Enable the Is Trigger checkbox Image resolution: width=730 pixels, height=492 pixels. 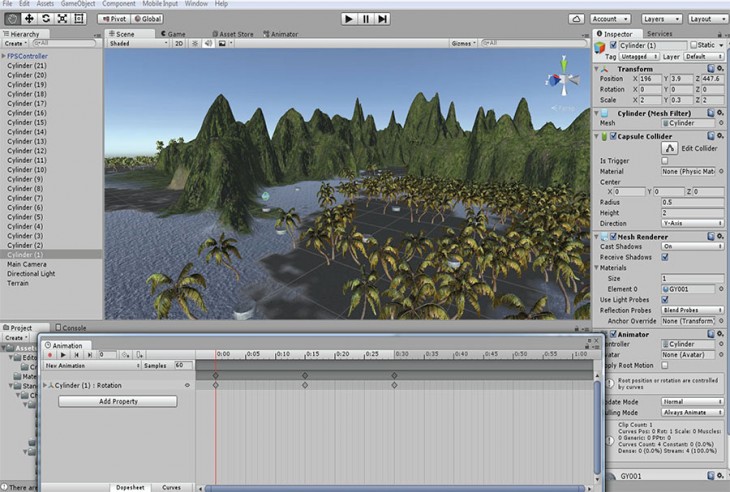(664, 160)
